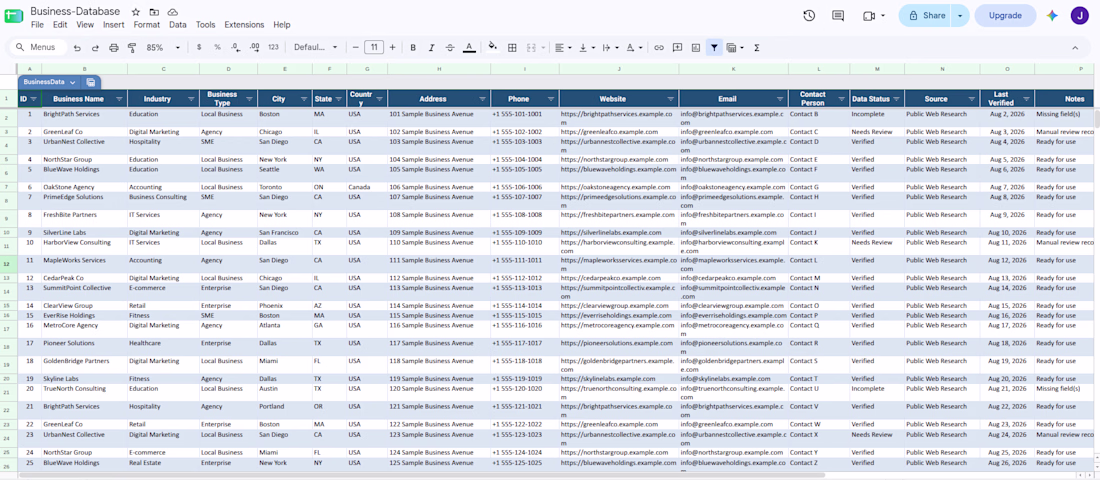
Task: Toggle the filter funnel button
Action: (714, 48)
